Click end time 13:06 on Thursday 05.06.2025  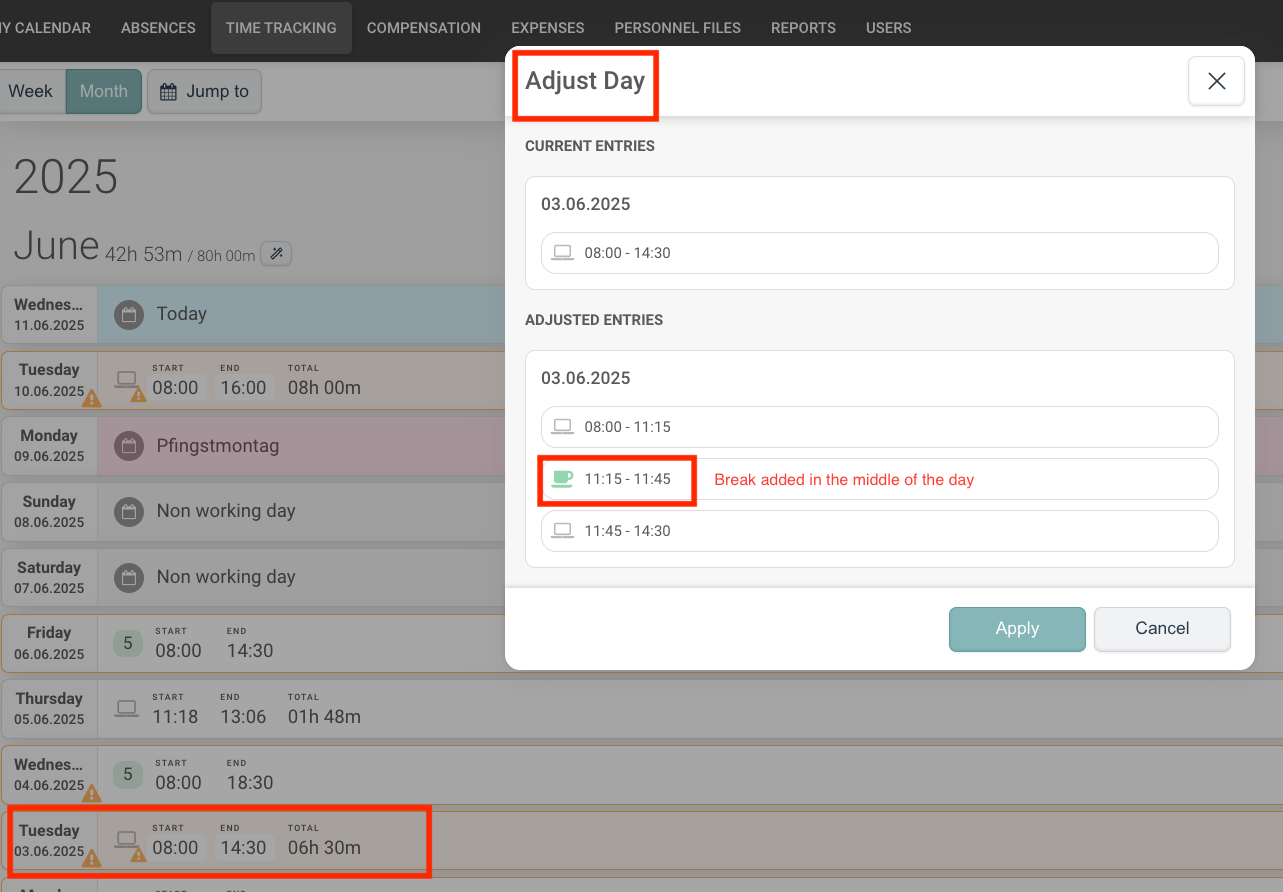[x=243, y=717]
